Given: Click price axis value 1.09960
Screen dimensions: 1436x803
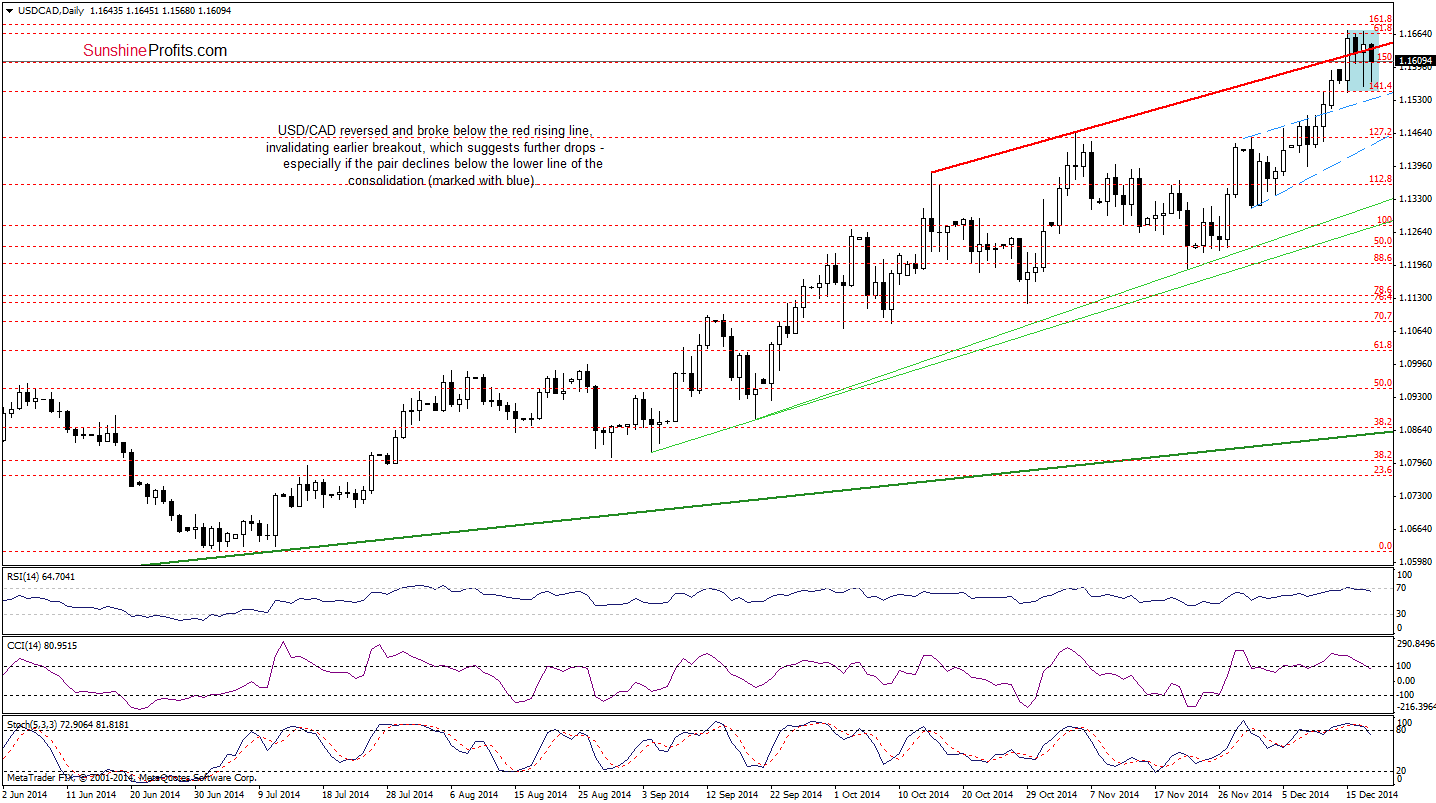Looking at the screenshot, I should point(1415,364).
